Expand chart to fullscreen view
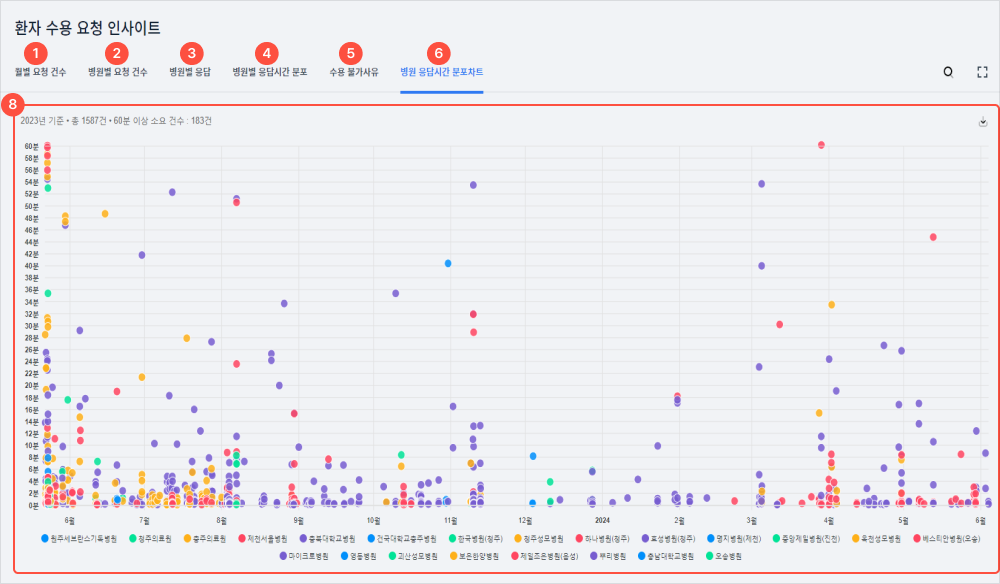This screenshot has width=1000, height=584. (x=982, y=72)
